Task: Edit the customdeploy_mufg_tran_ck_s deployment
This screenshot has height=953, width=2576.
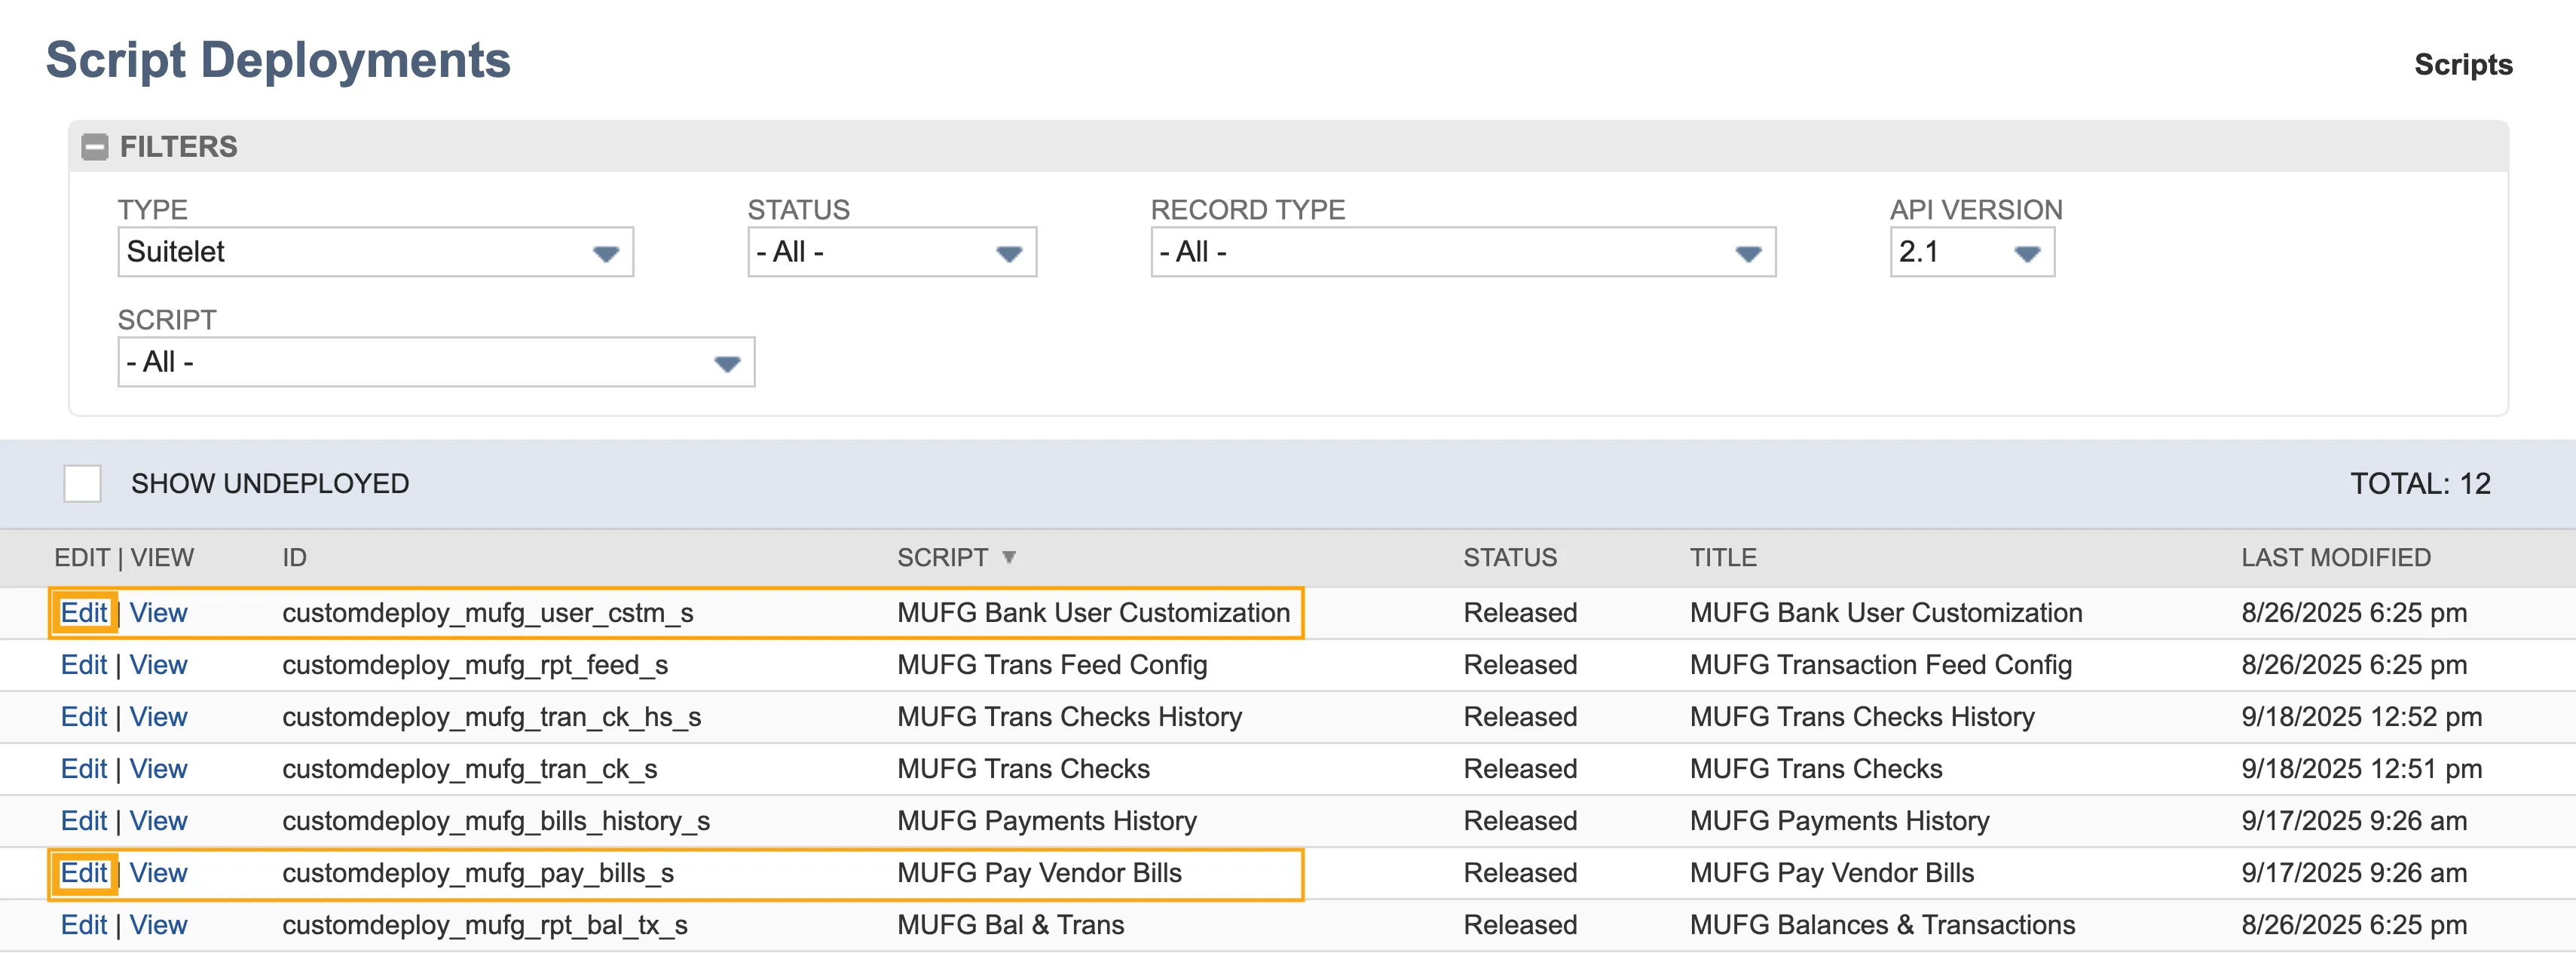Action: [84, 769]
